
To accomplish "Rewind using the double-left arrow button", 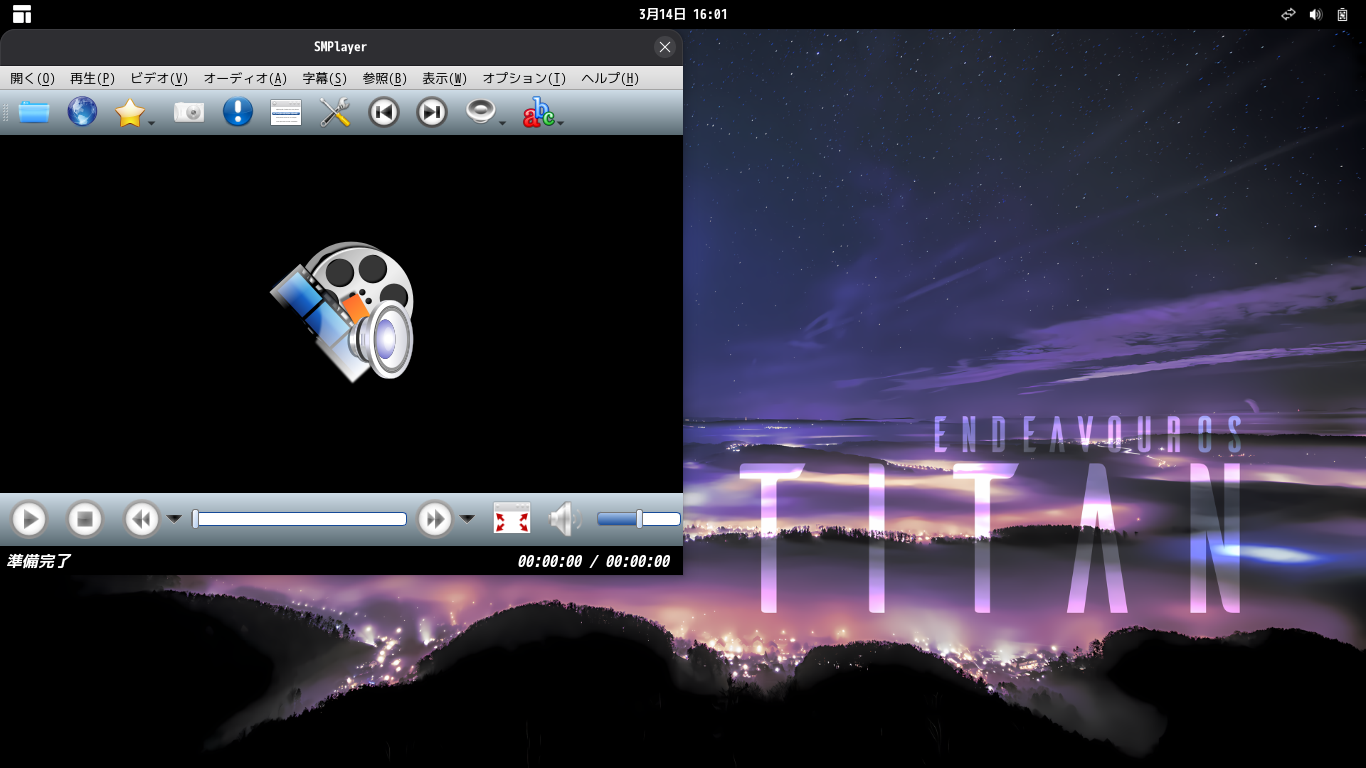I will click(142, 519).
